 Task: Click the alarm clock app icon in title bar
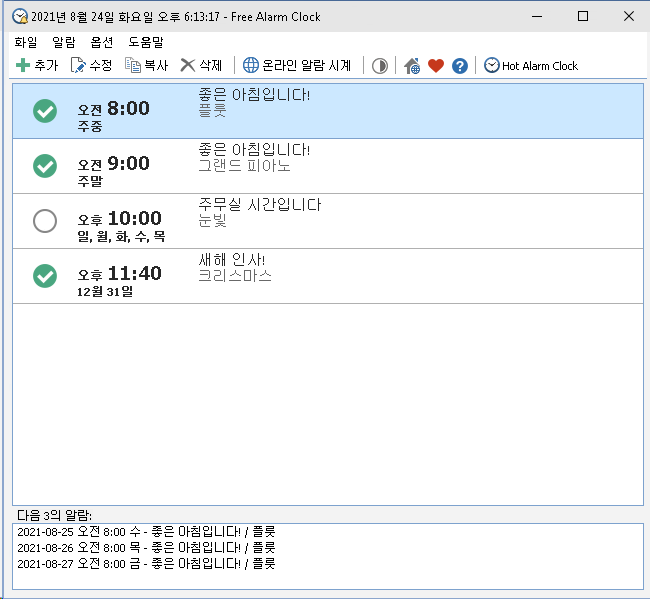(x=19, y=17)
